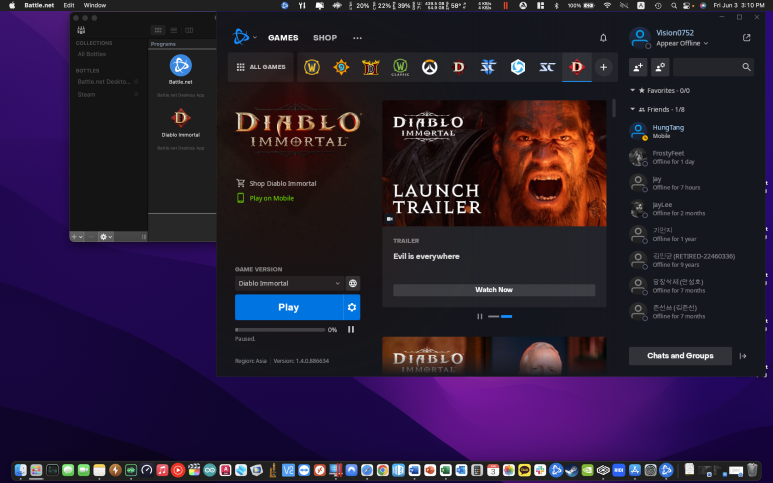Screen dimensions: 773x483
Task: Select the Overwatch game icon
Action: (x=429, y=67)
